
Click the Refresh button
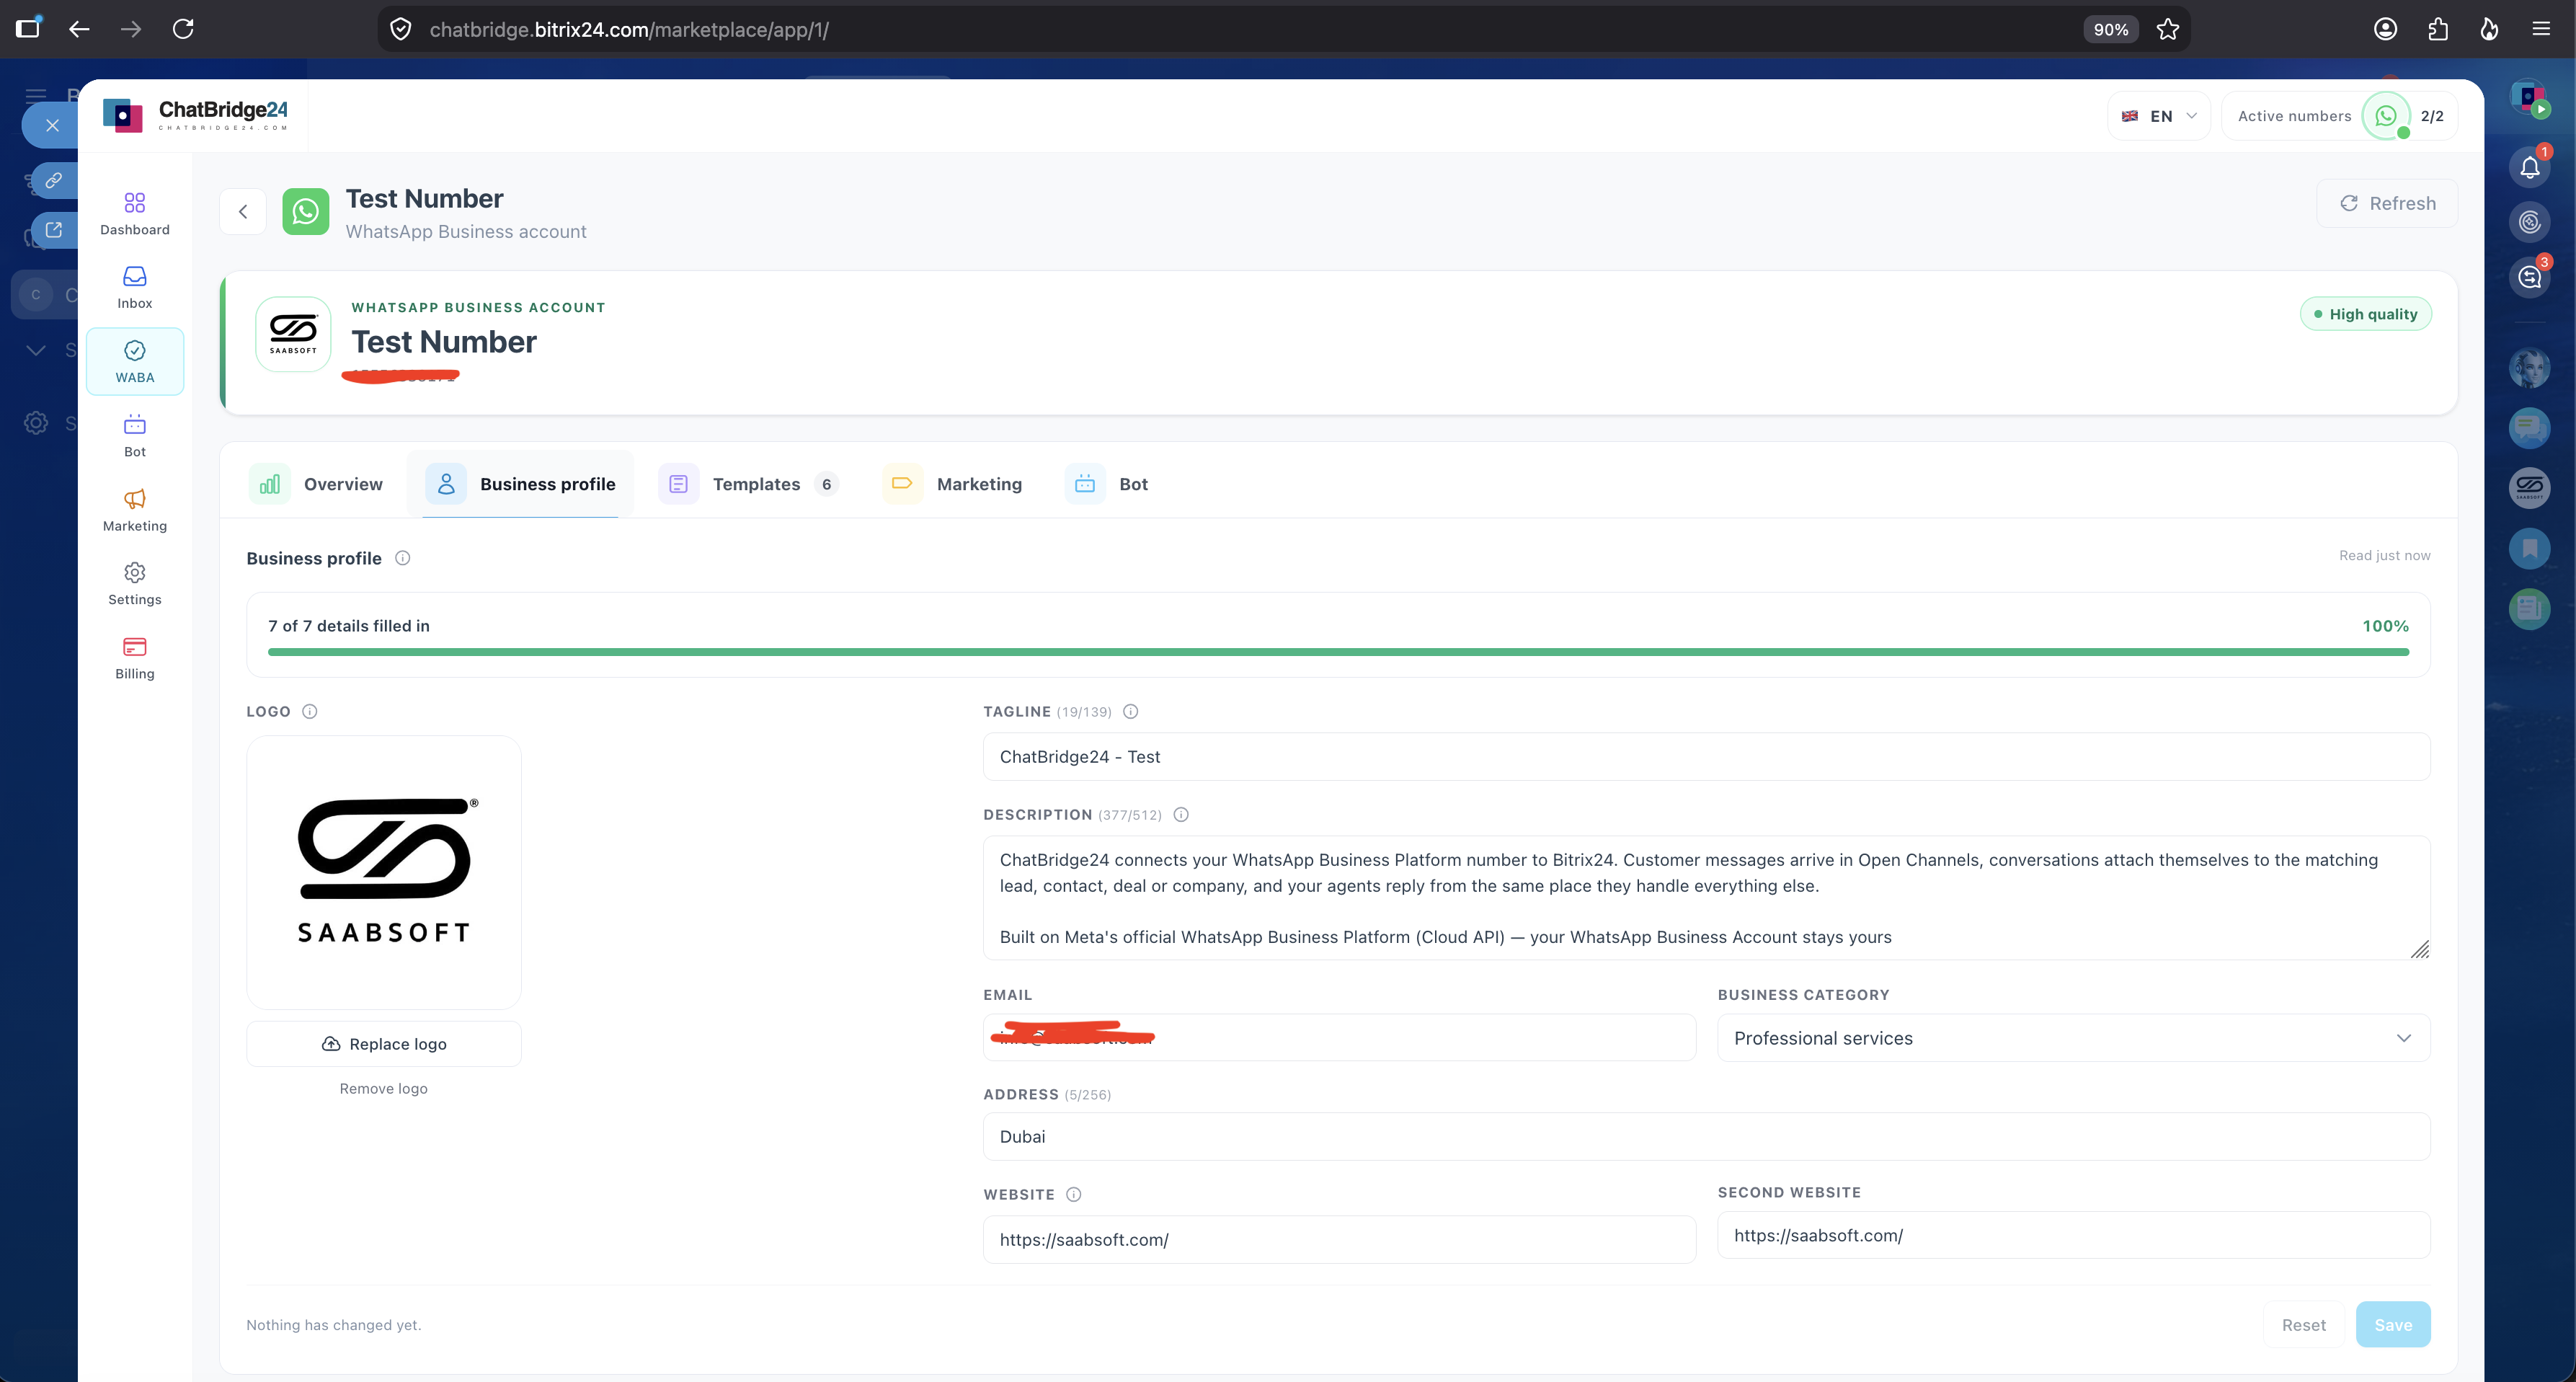point(2387,203)
